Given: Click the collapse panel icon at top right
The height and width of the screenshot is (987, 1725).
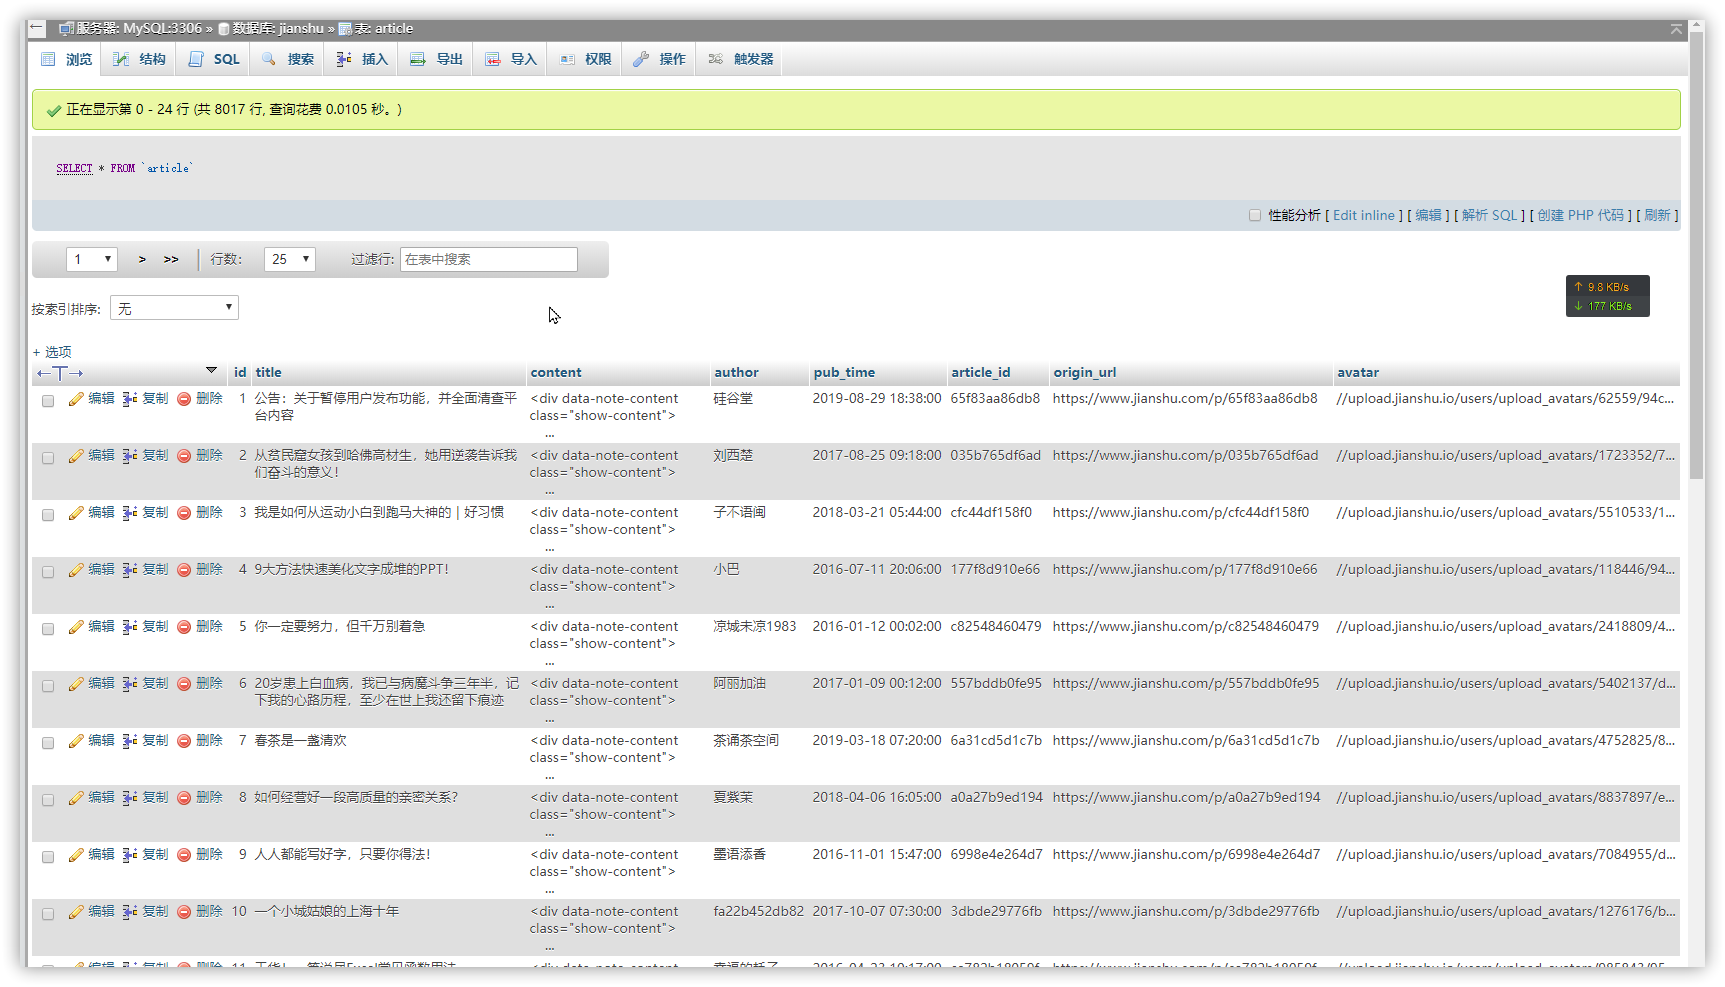Looking at the screenshot, I should [x=1676, y=29].
